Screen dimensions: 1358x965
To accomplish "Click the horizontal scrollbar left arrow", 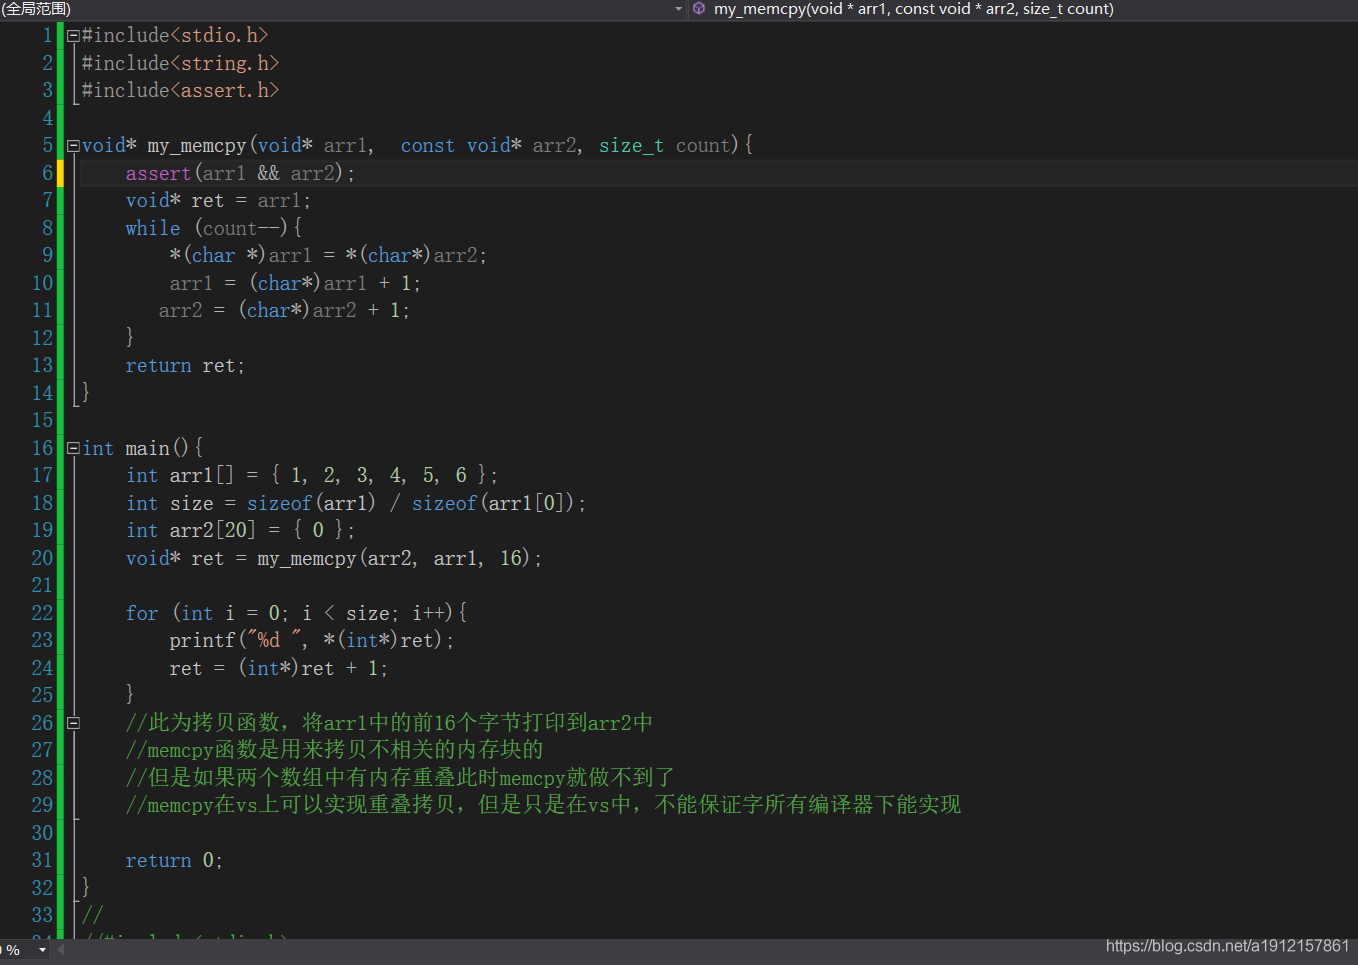I will click(x=60, y=950).
